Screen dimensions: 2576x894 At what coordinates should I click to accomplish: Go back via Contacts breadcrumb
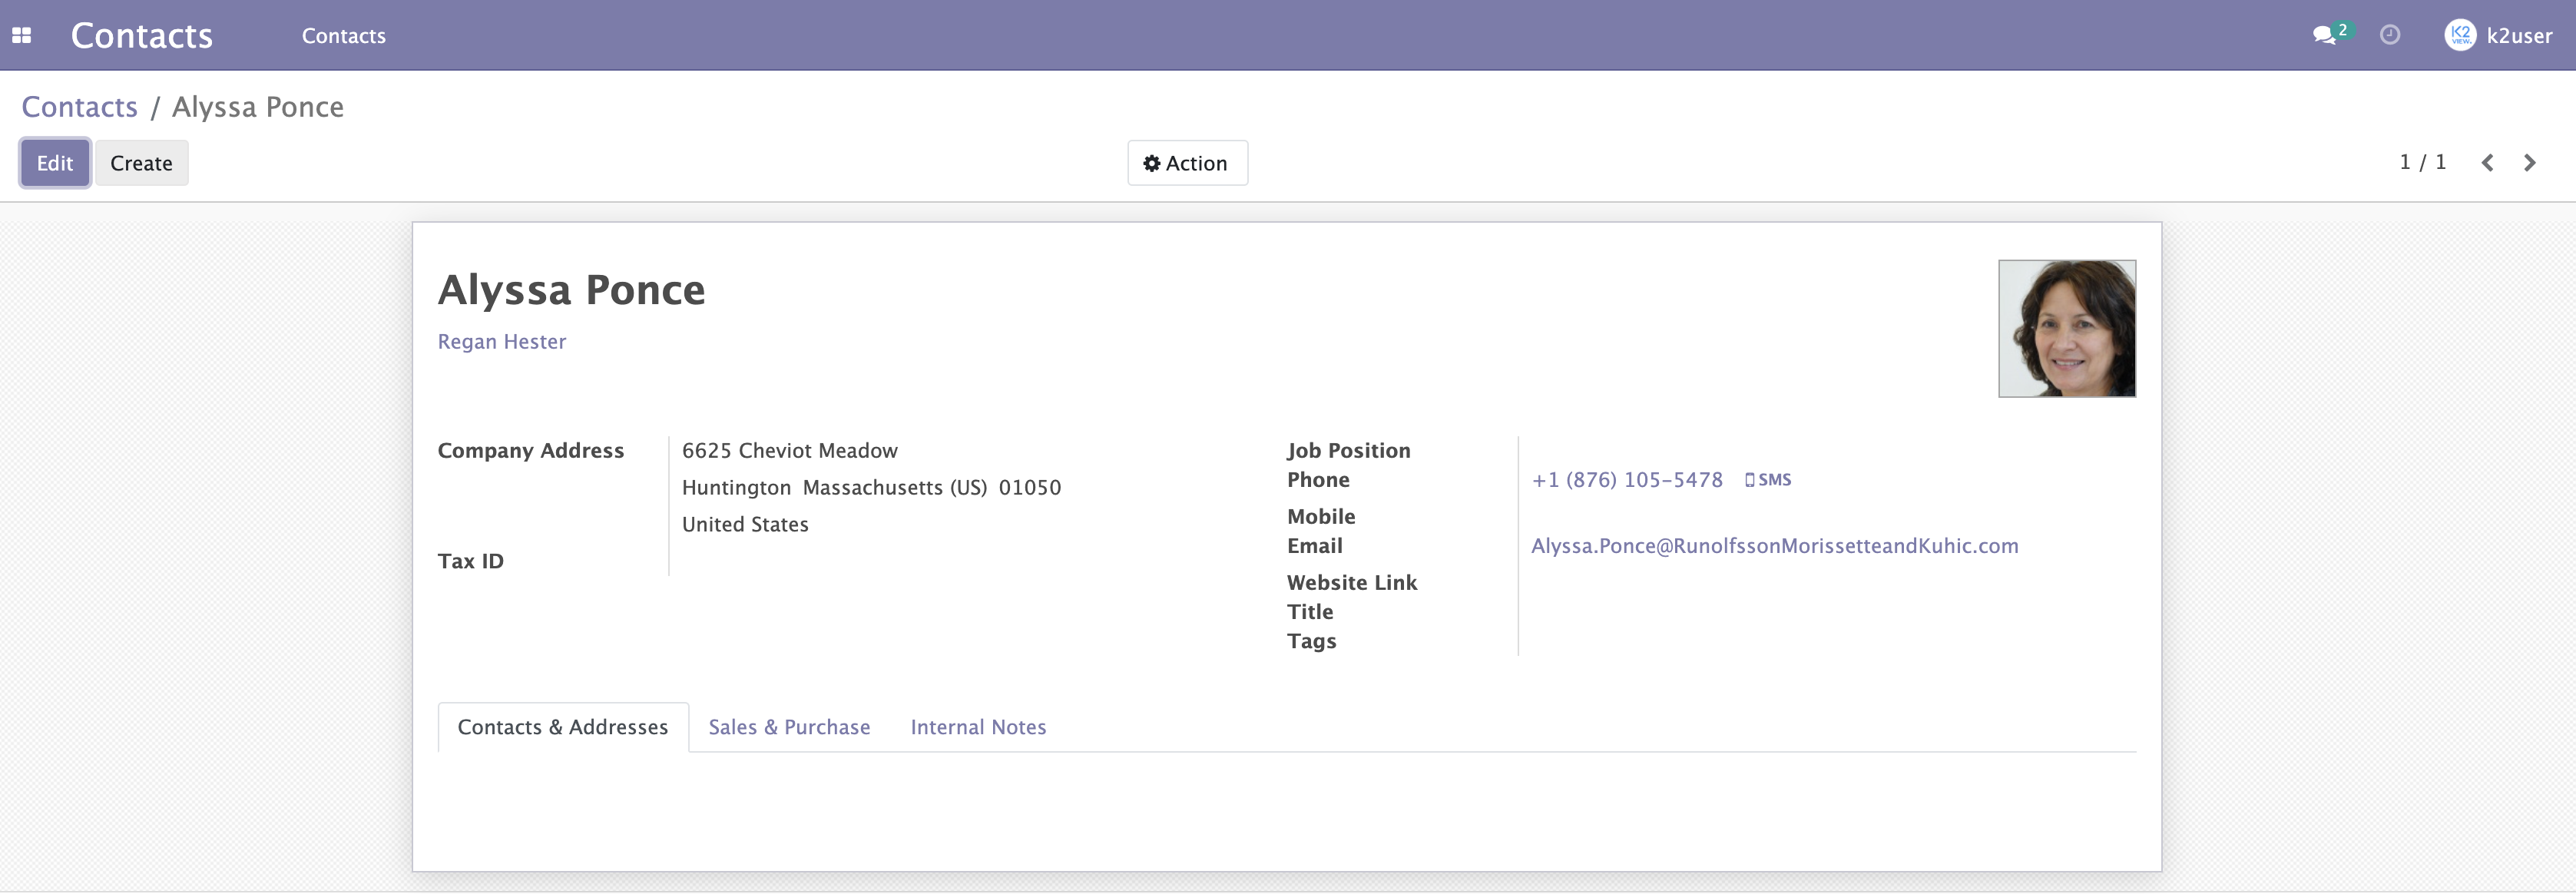[80, 107]
